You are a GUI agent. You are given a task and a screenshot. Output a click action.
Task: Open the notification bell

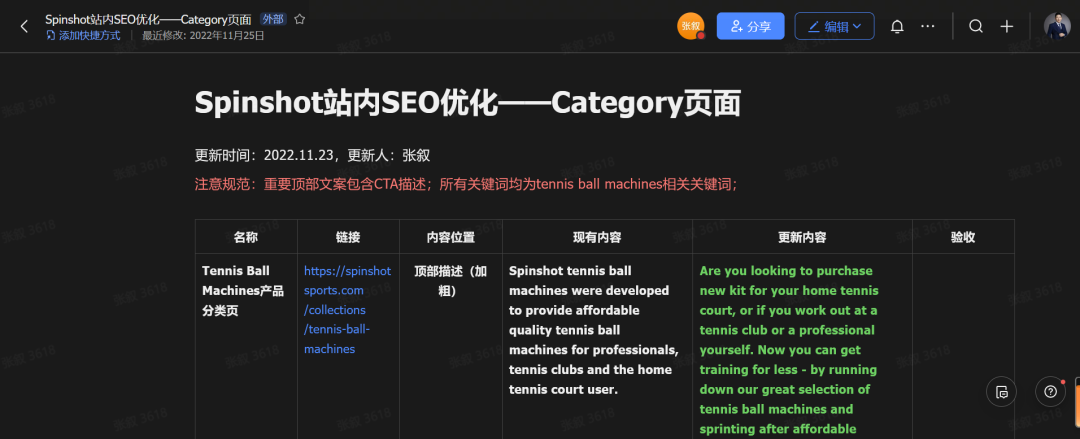[897, 26]
